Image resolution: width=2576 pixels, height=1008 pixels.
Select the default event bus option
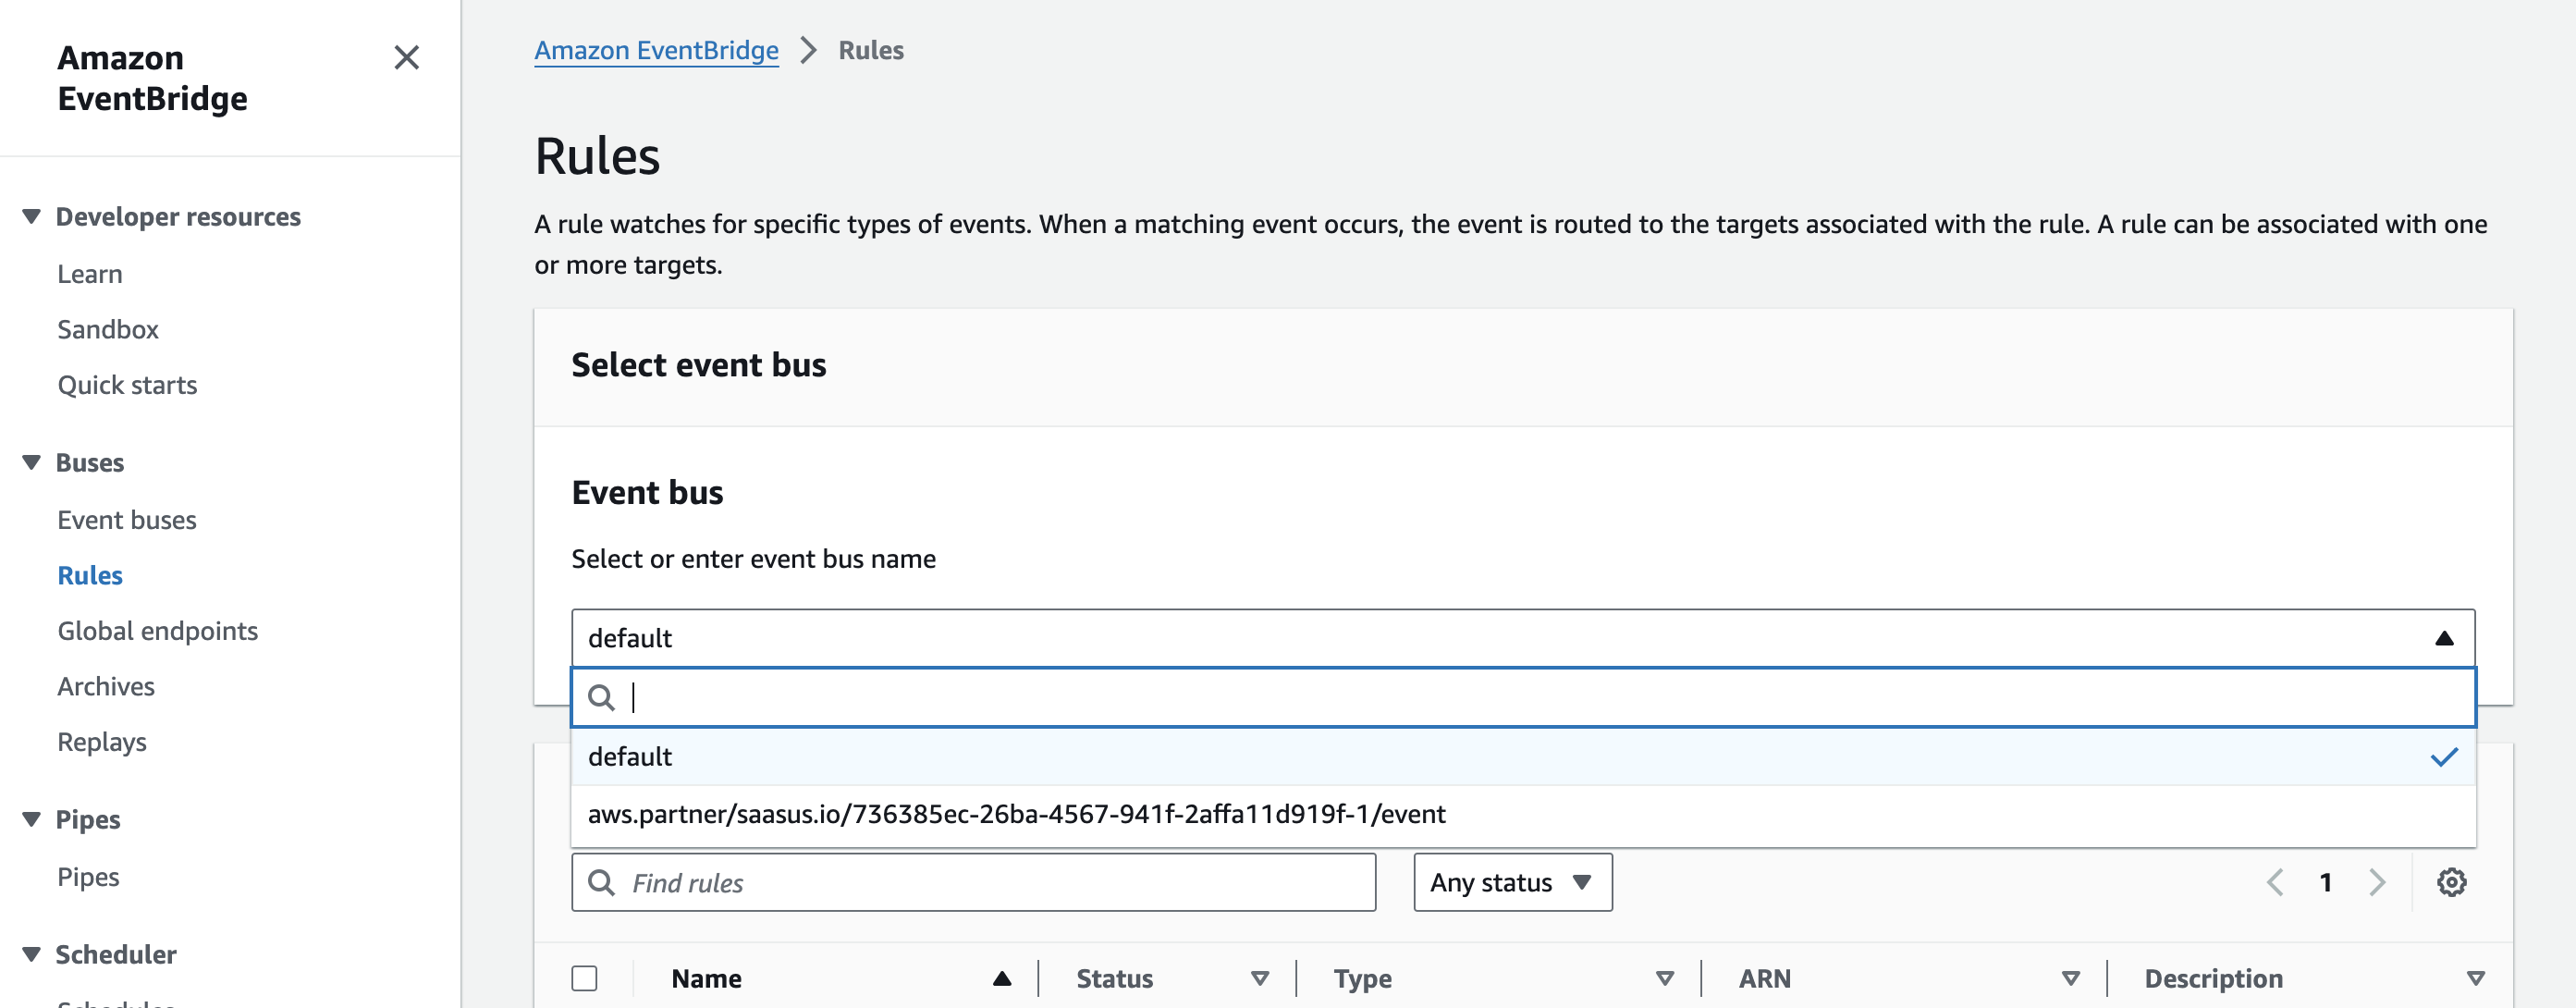(1523, 757)
